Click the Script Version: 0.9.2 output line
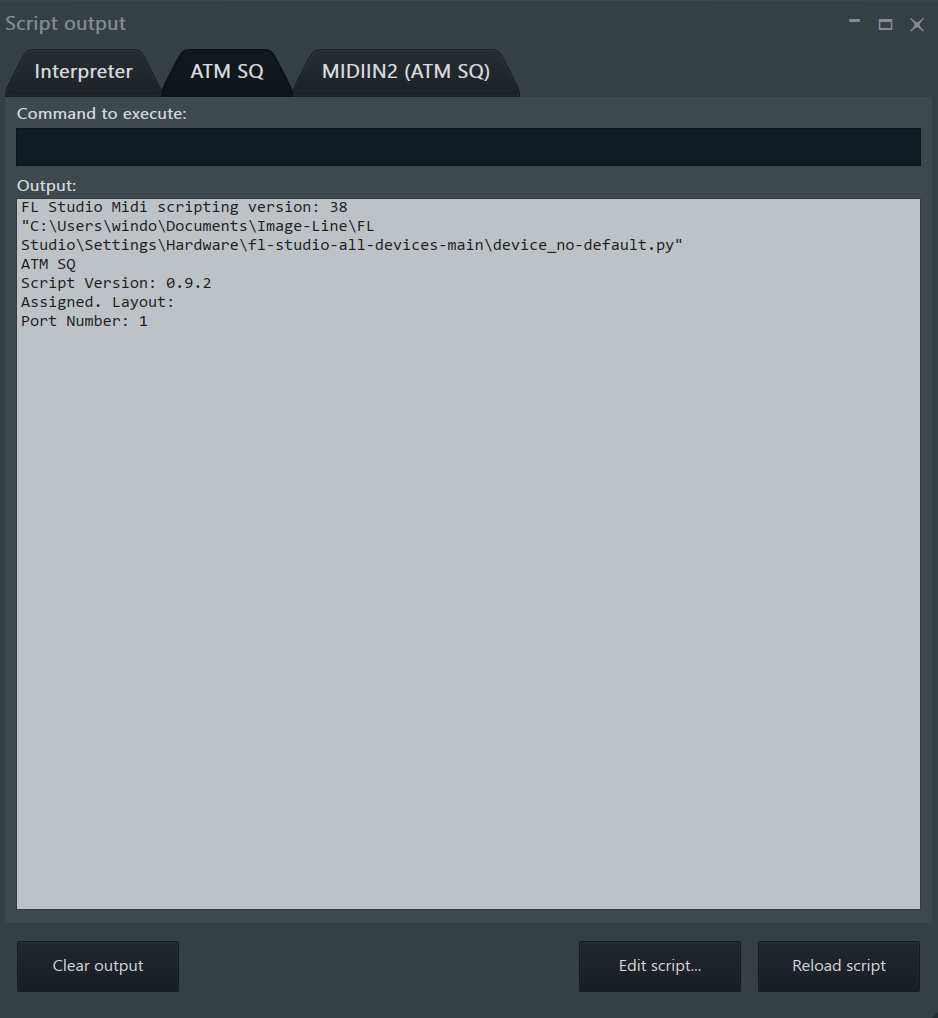The width and height of the screenshot is (938, 1018). pos(116,283)
